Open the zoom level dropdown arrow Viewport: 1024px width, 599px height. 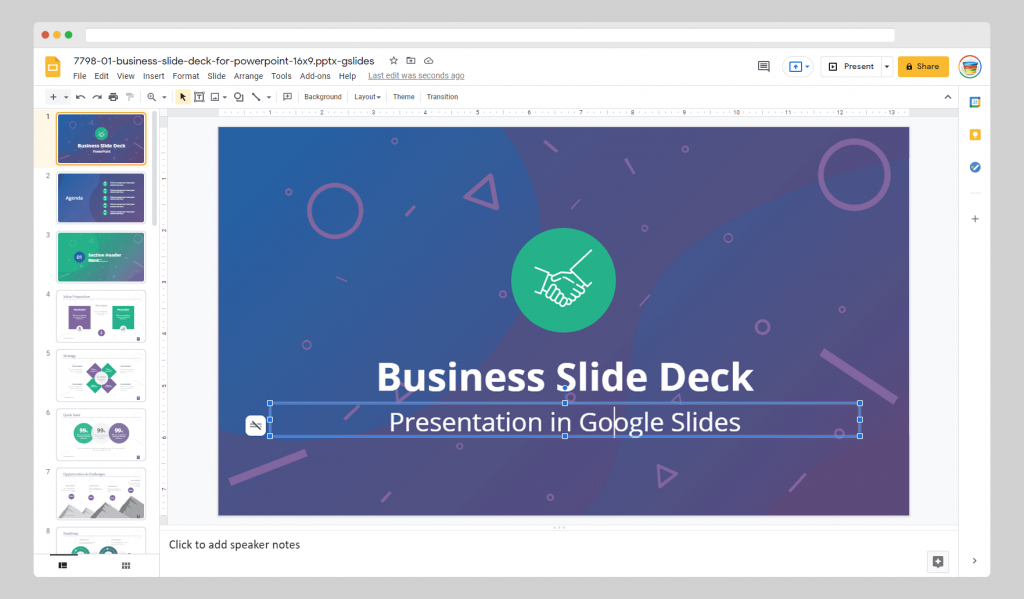[x=164, y=97]
